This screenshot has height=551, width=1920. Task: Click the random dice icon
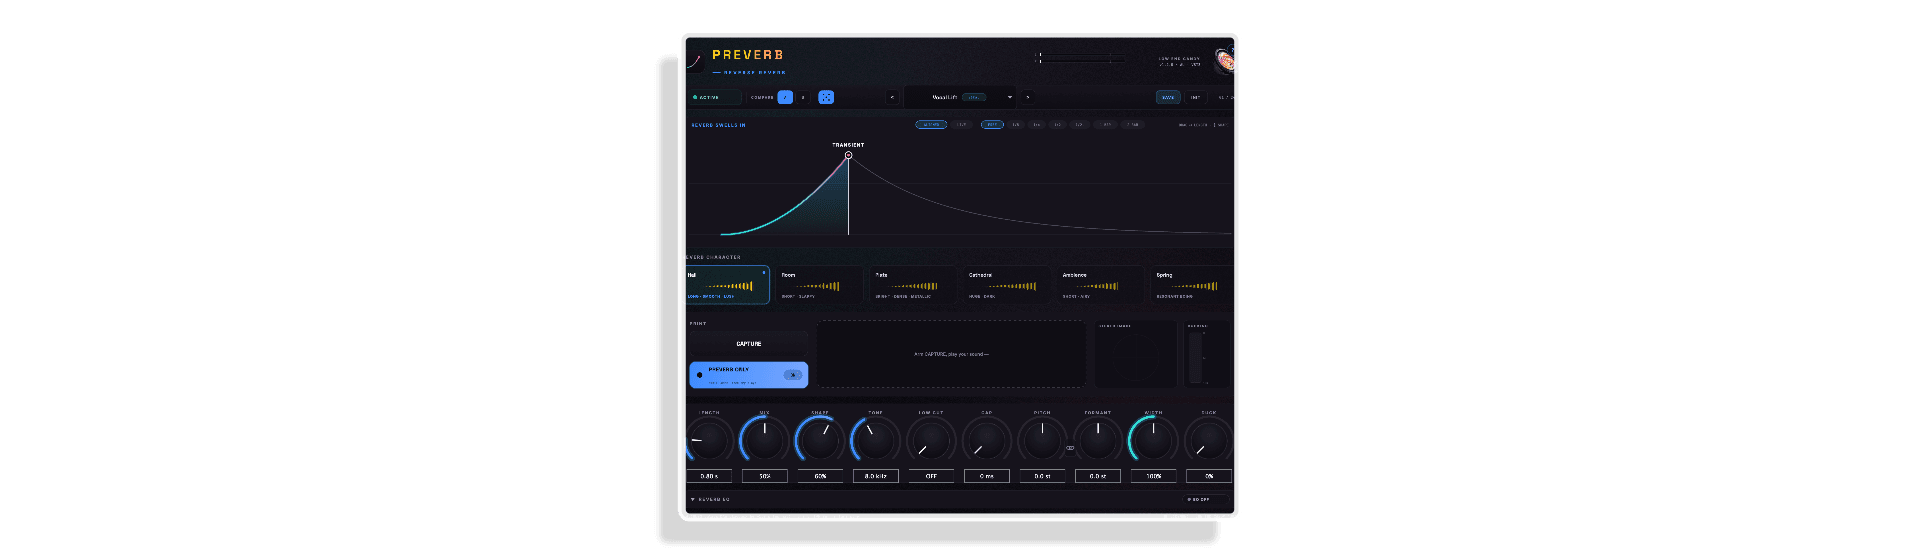(826, 97)
